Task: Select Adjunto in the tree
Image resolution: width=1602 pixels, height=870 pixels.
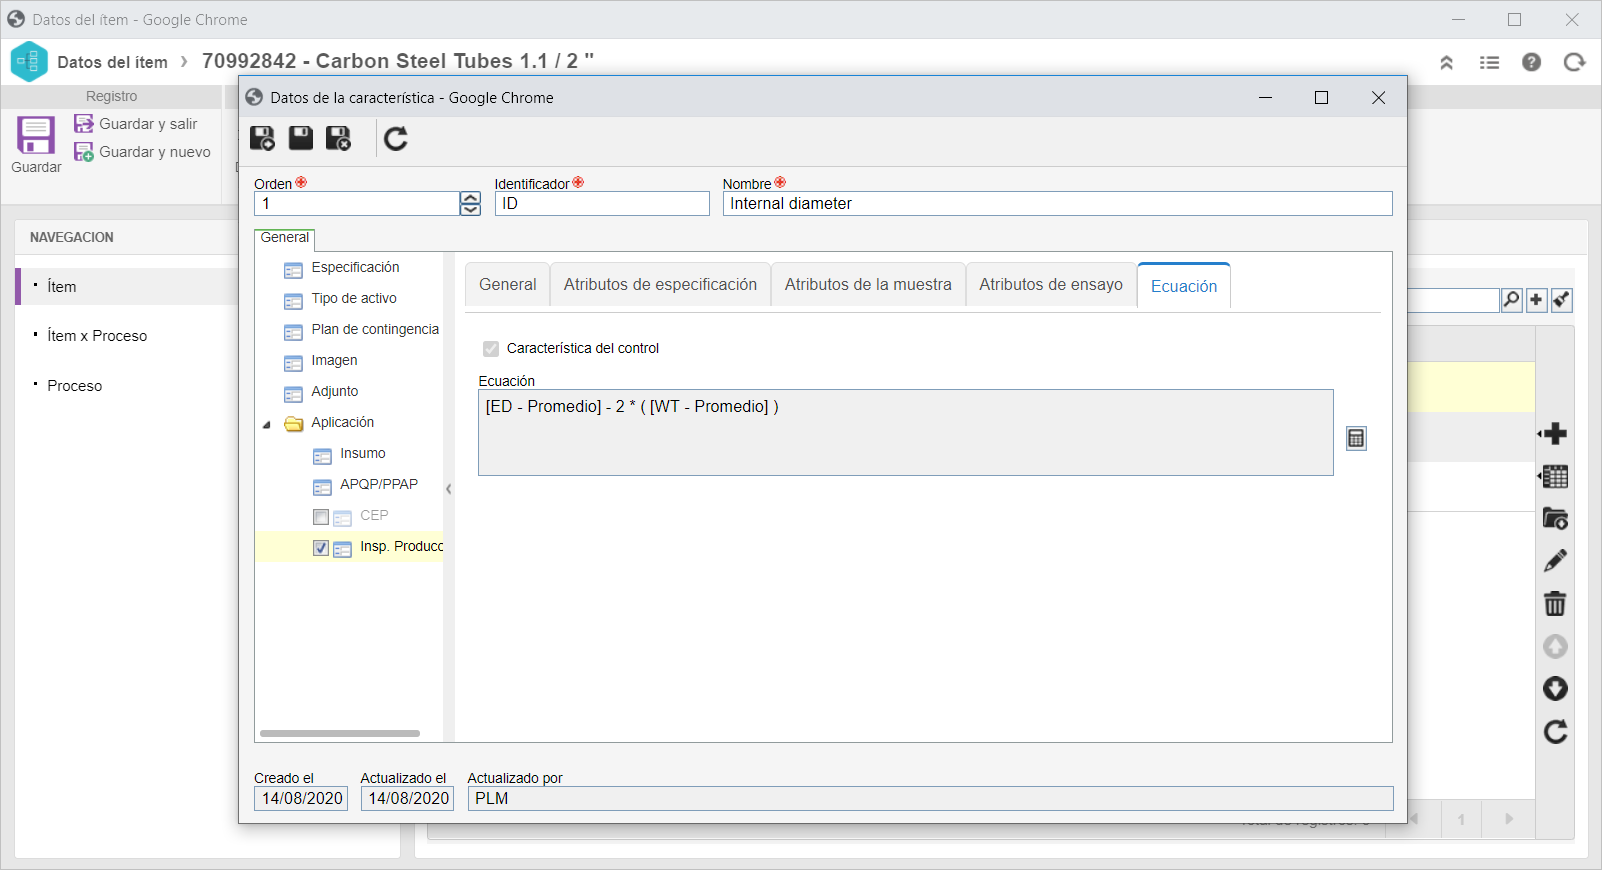Action: [335, 391]
